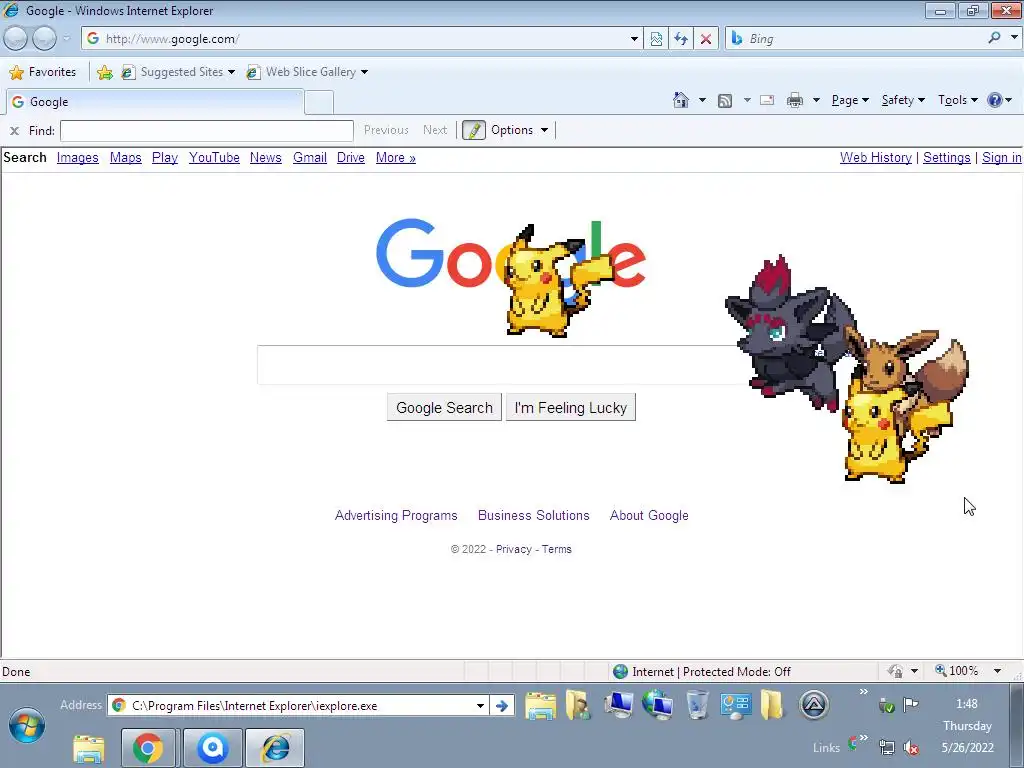Expand taskbar Address toolbar dropdown

[x=480, y=706]
